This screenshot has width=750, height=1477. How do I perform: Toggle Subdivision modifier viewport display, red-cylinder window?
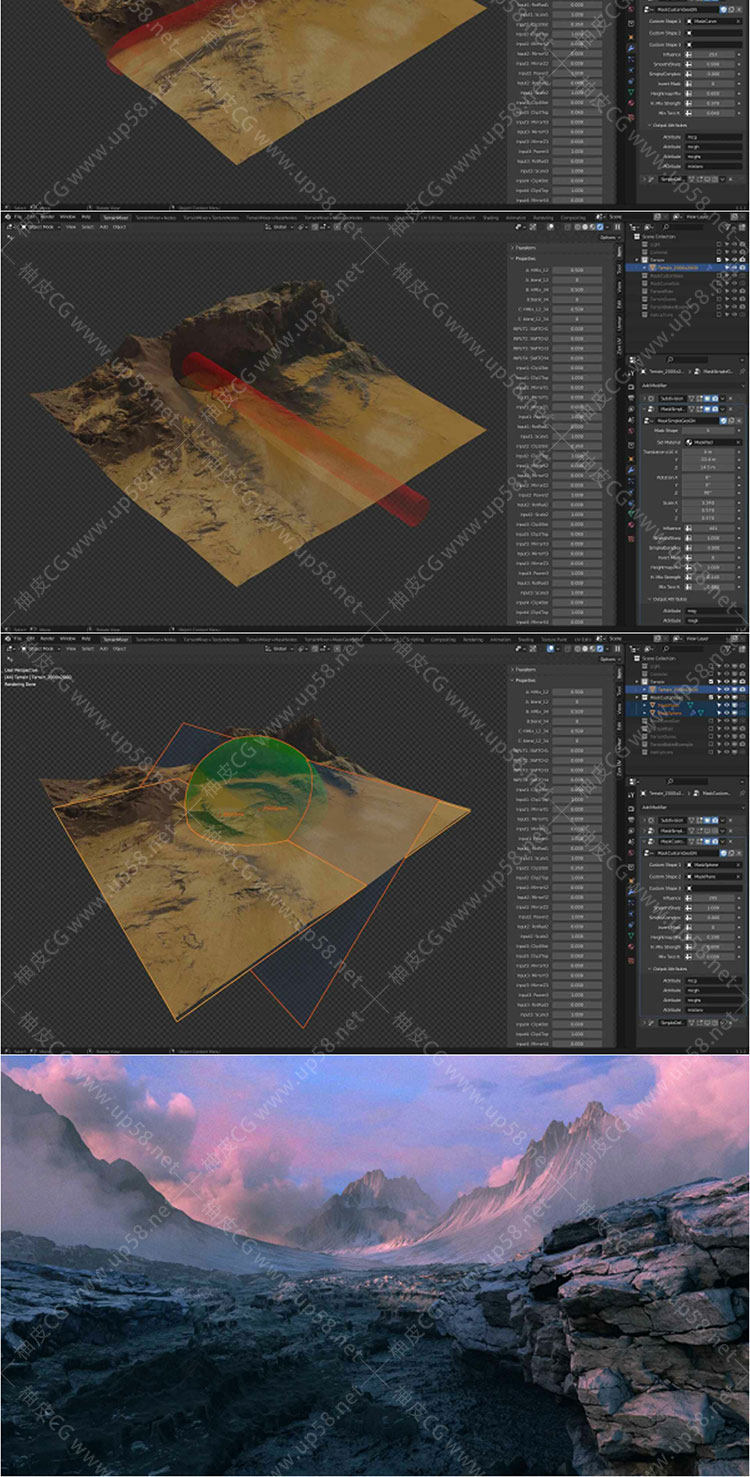pos(707,398)
